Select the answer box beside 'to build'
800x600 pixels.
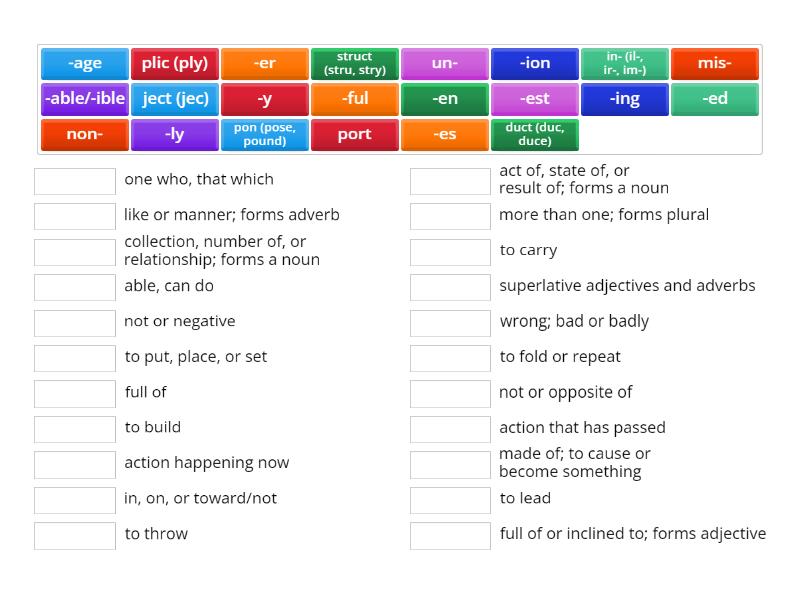pos(75,429)
